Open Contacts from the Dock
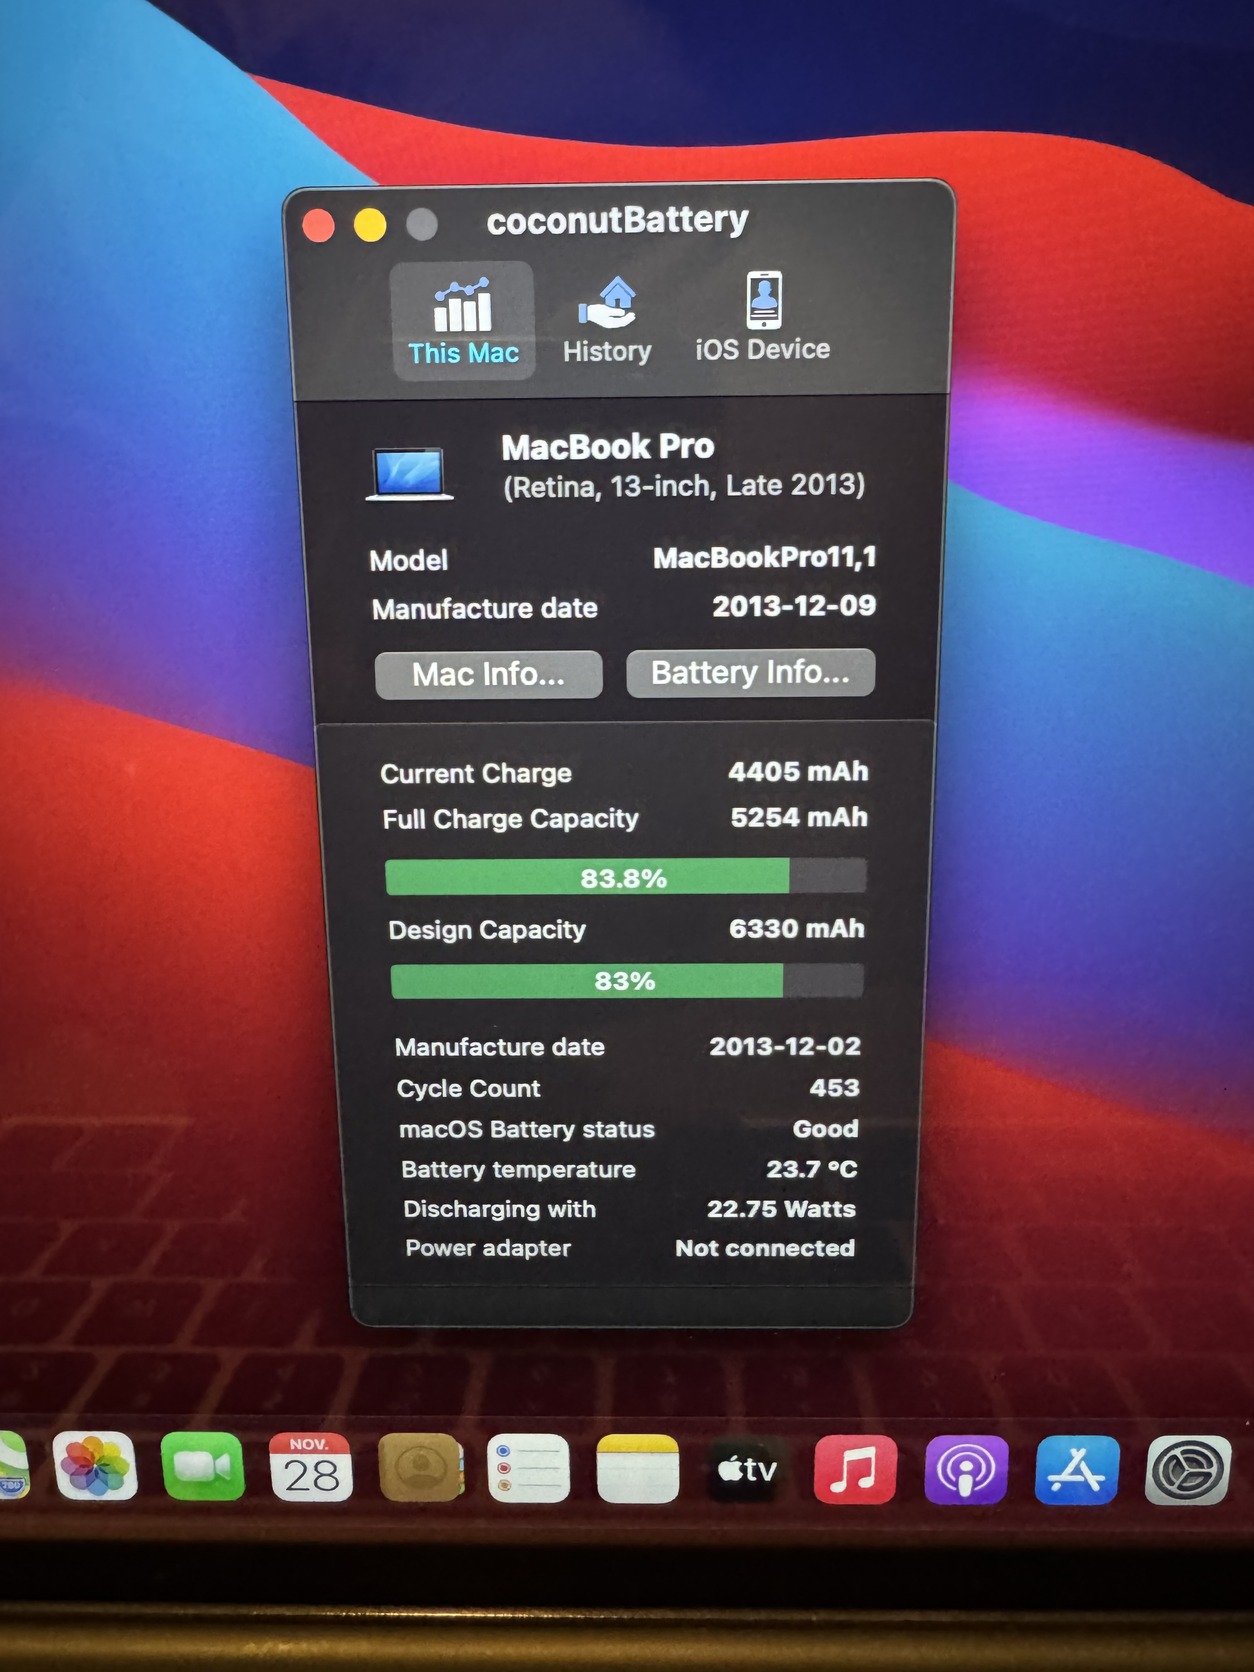This screenshot has width=1254, height=1672. tap(421, 1468)
